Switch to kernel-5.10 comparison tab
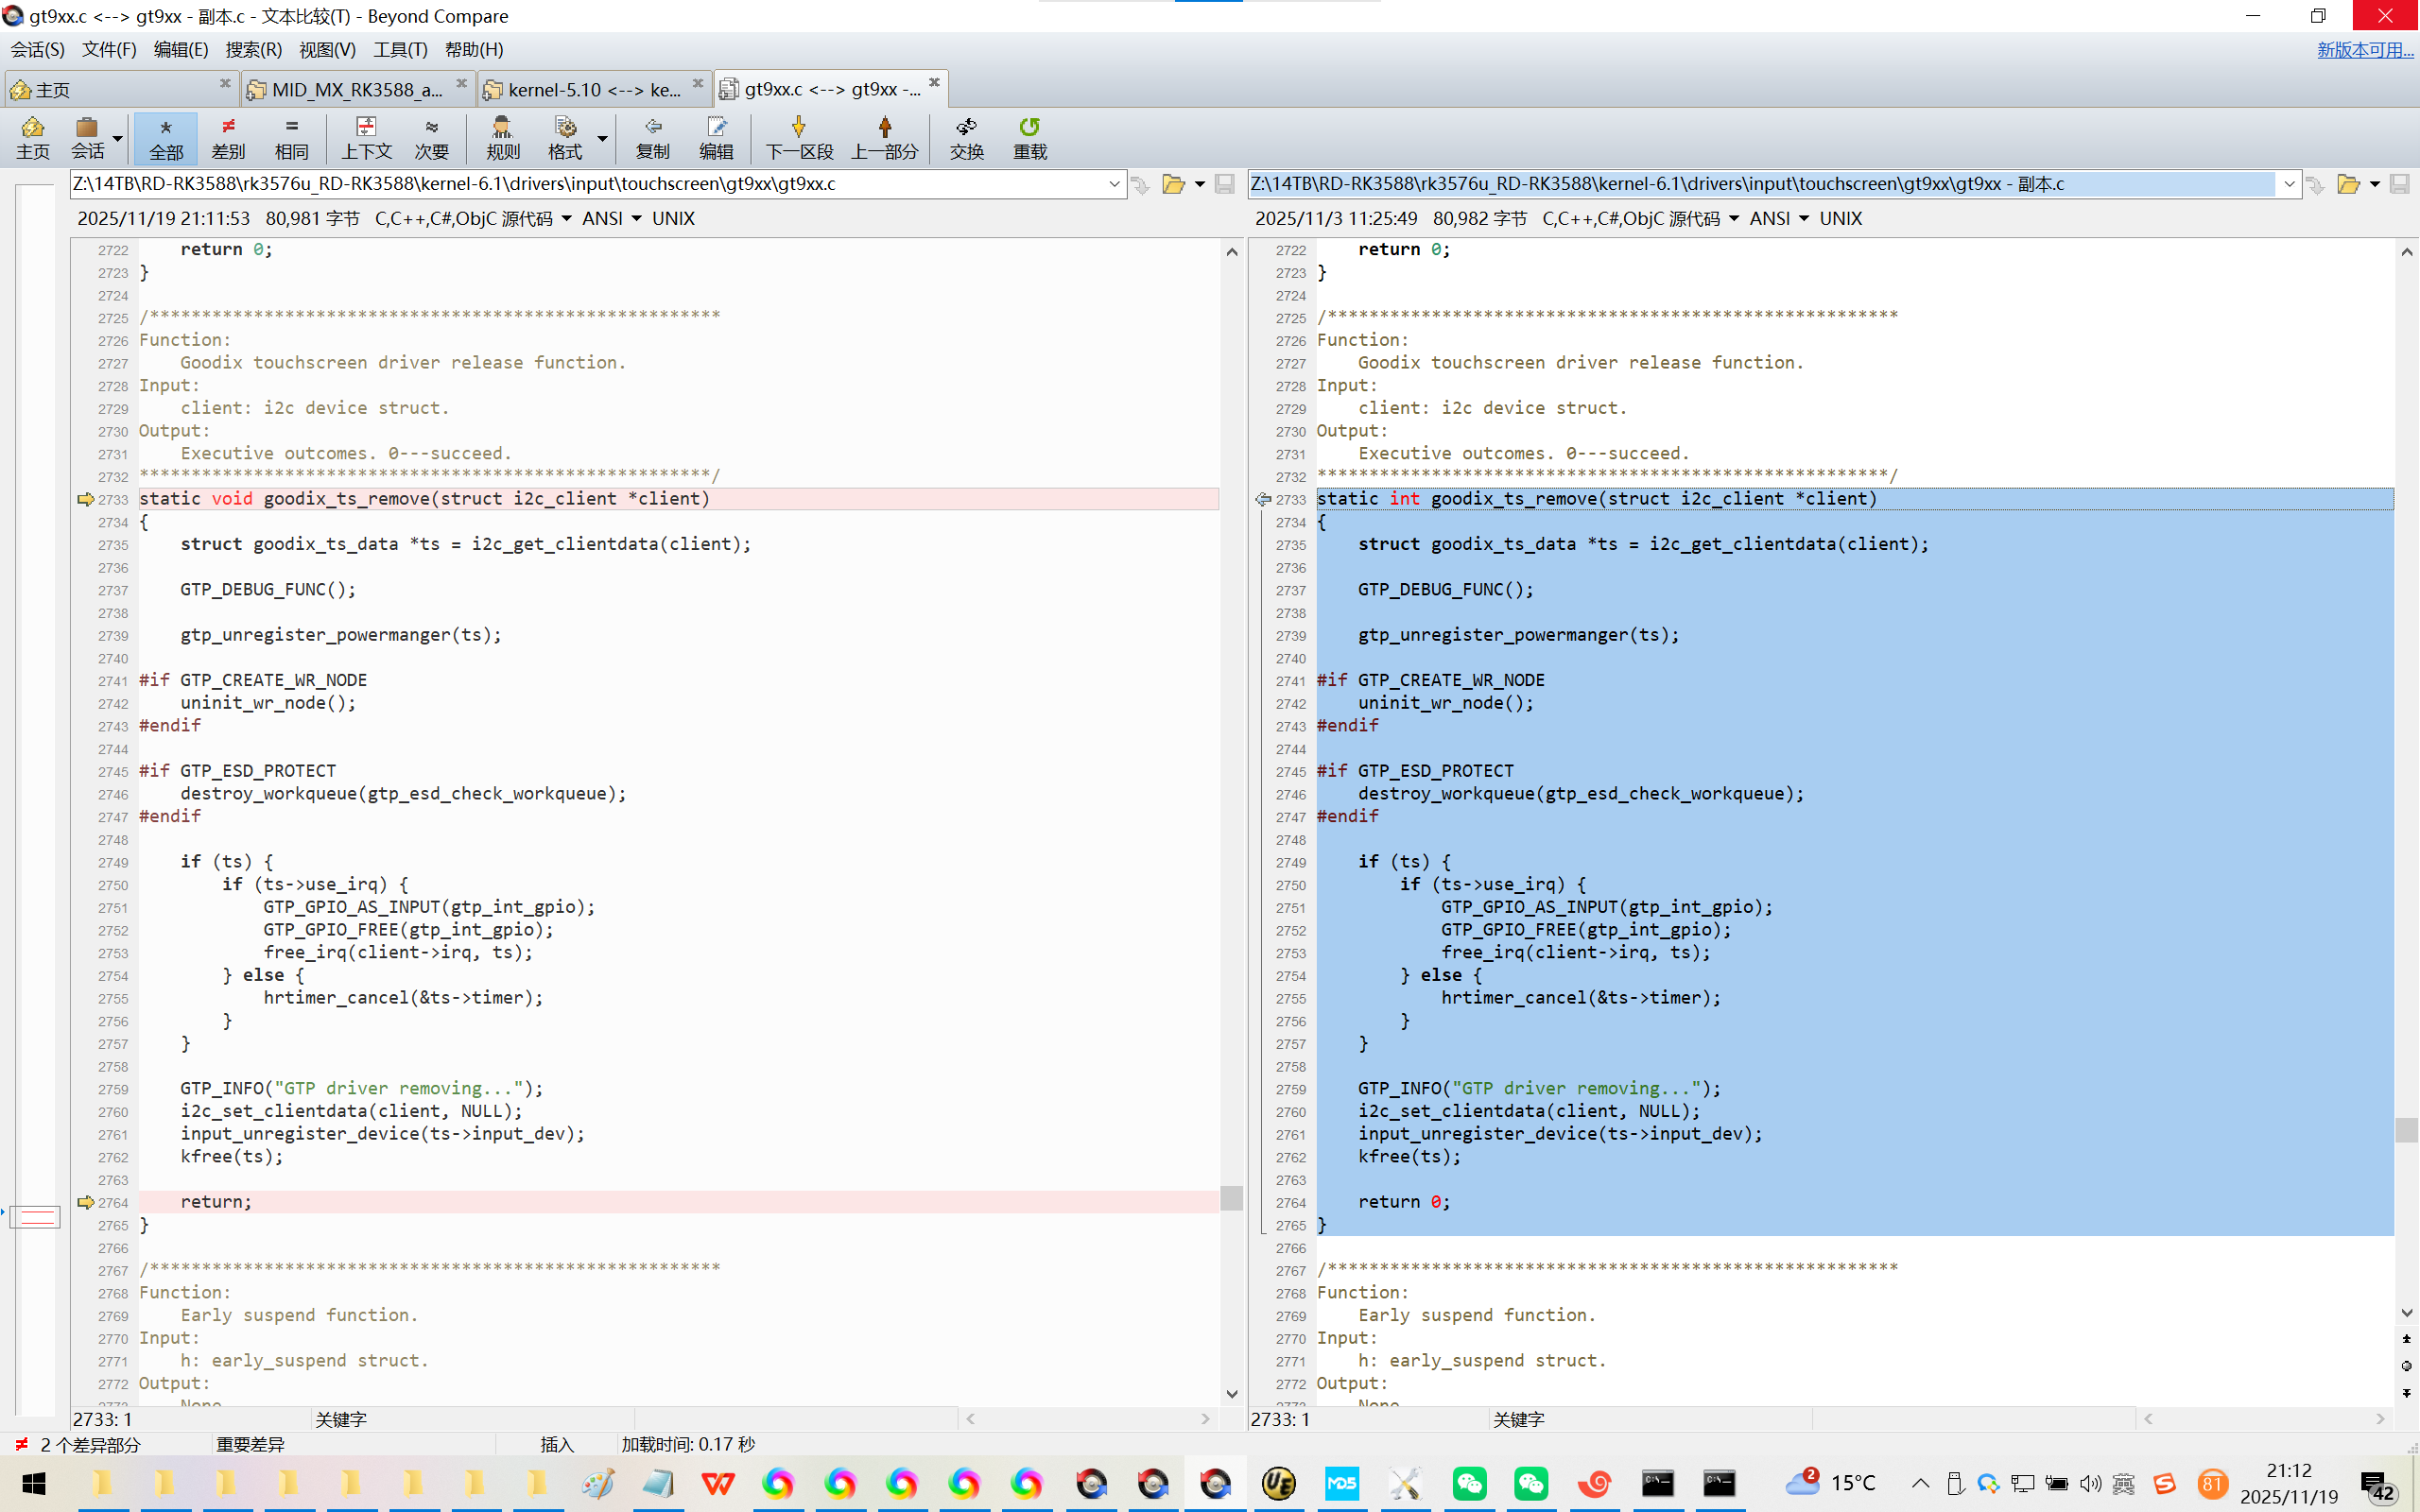2420x1512 pixels. (x=593, y=90)
